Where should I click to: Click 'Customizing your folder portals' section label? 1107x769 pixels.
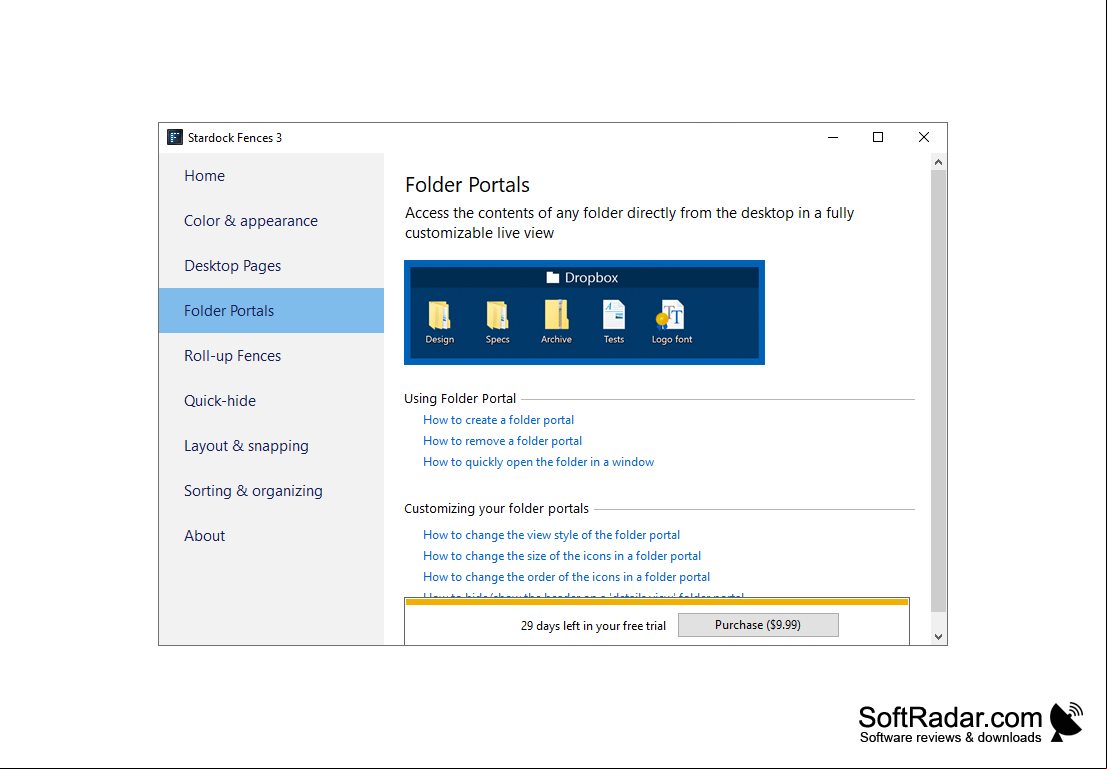tap(496, 508)
